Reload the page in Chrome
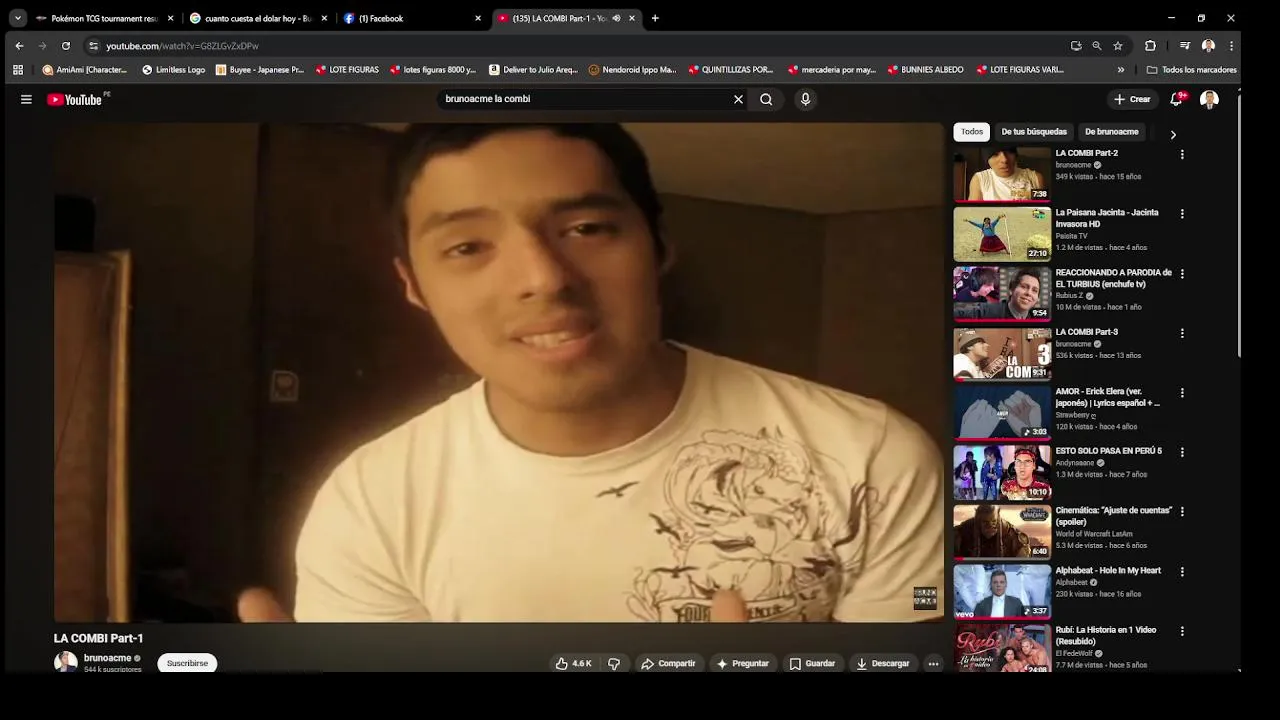The height and width of the screenshot is (720, 1280). 66,45
